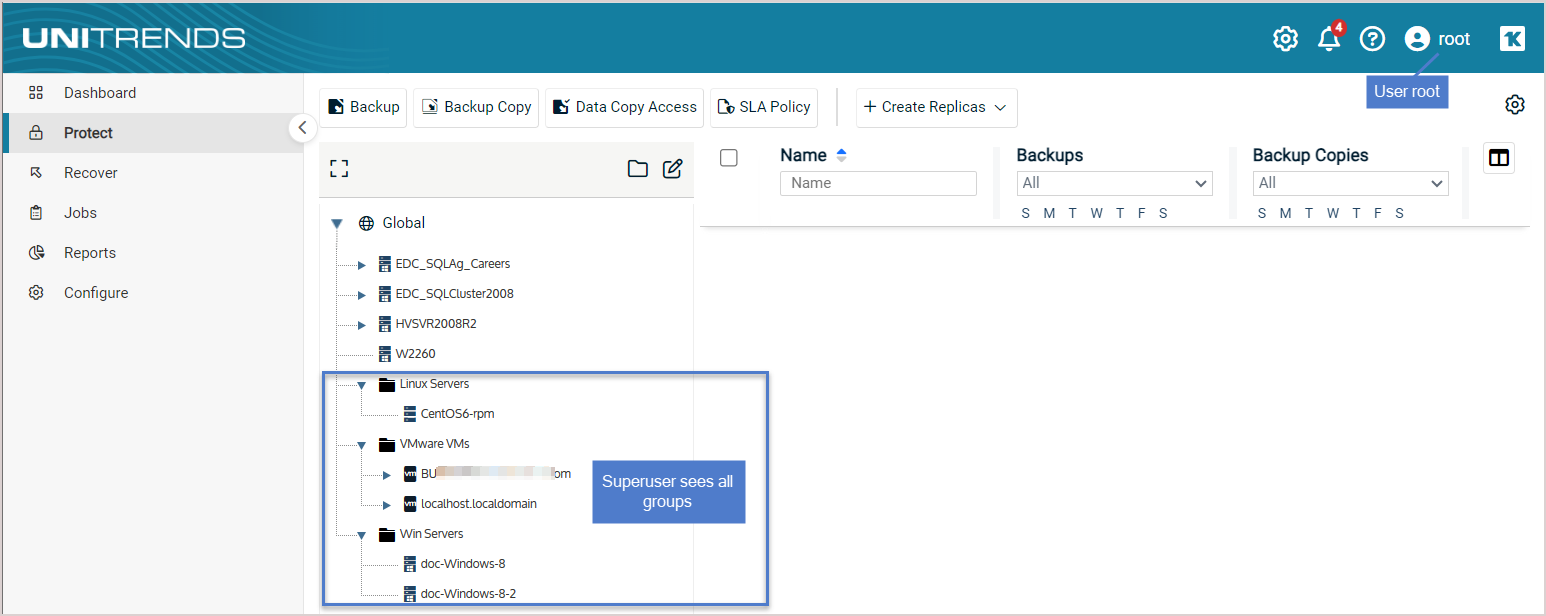
Task: Open the global settings gear in header
Action: 1285,39
